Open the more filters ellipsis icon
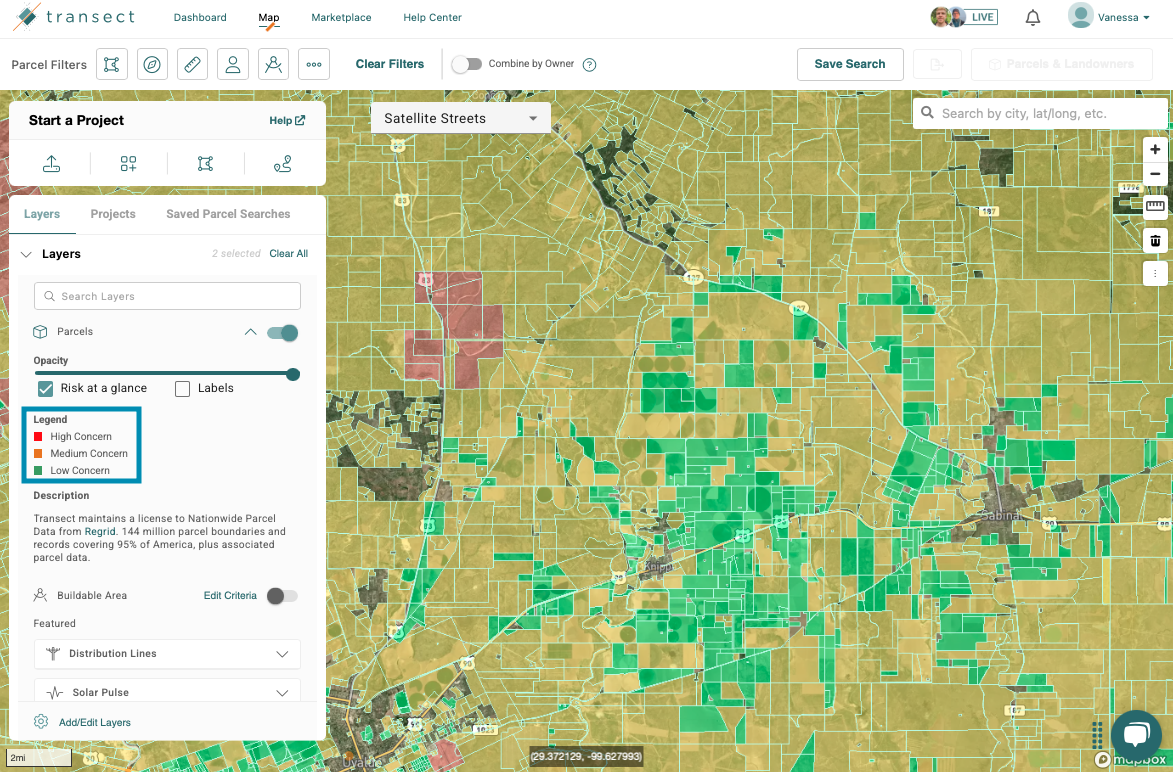1173x772 pixels. click(314, 64)
